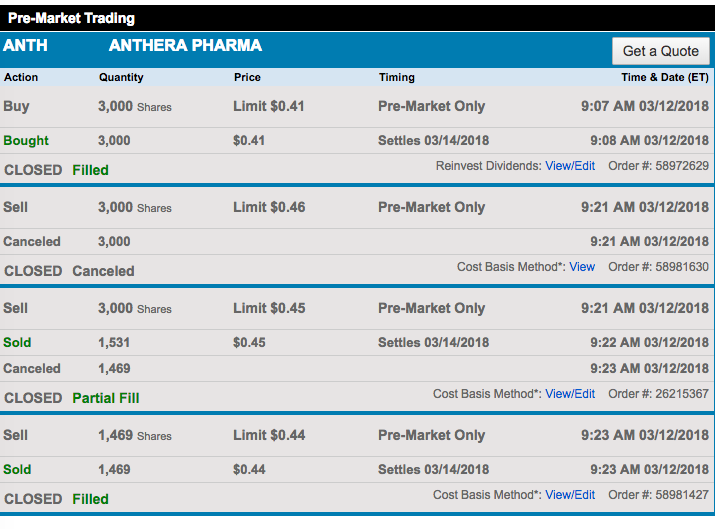
Task: Select order number 58972629
Action: coord(683,166)
